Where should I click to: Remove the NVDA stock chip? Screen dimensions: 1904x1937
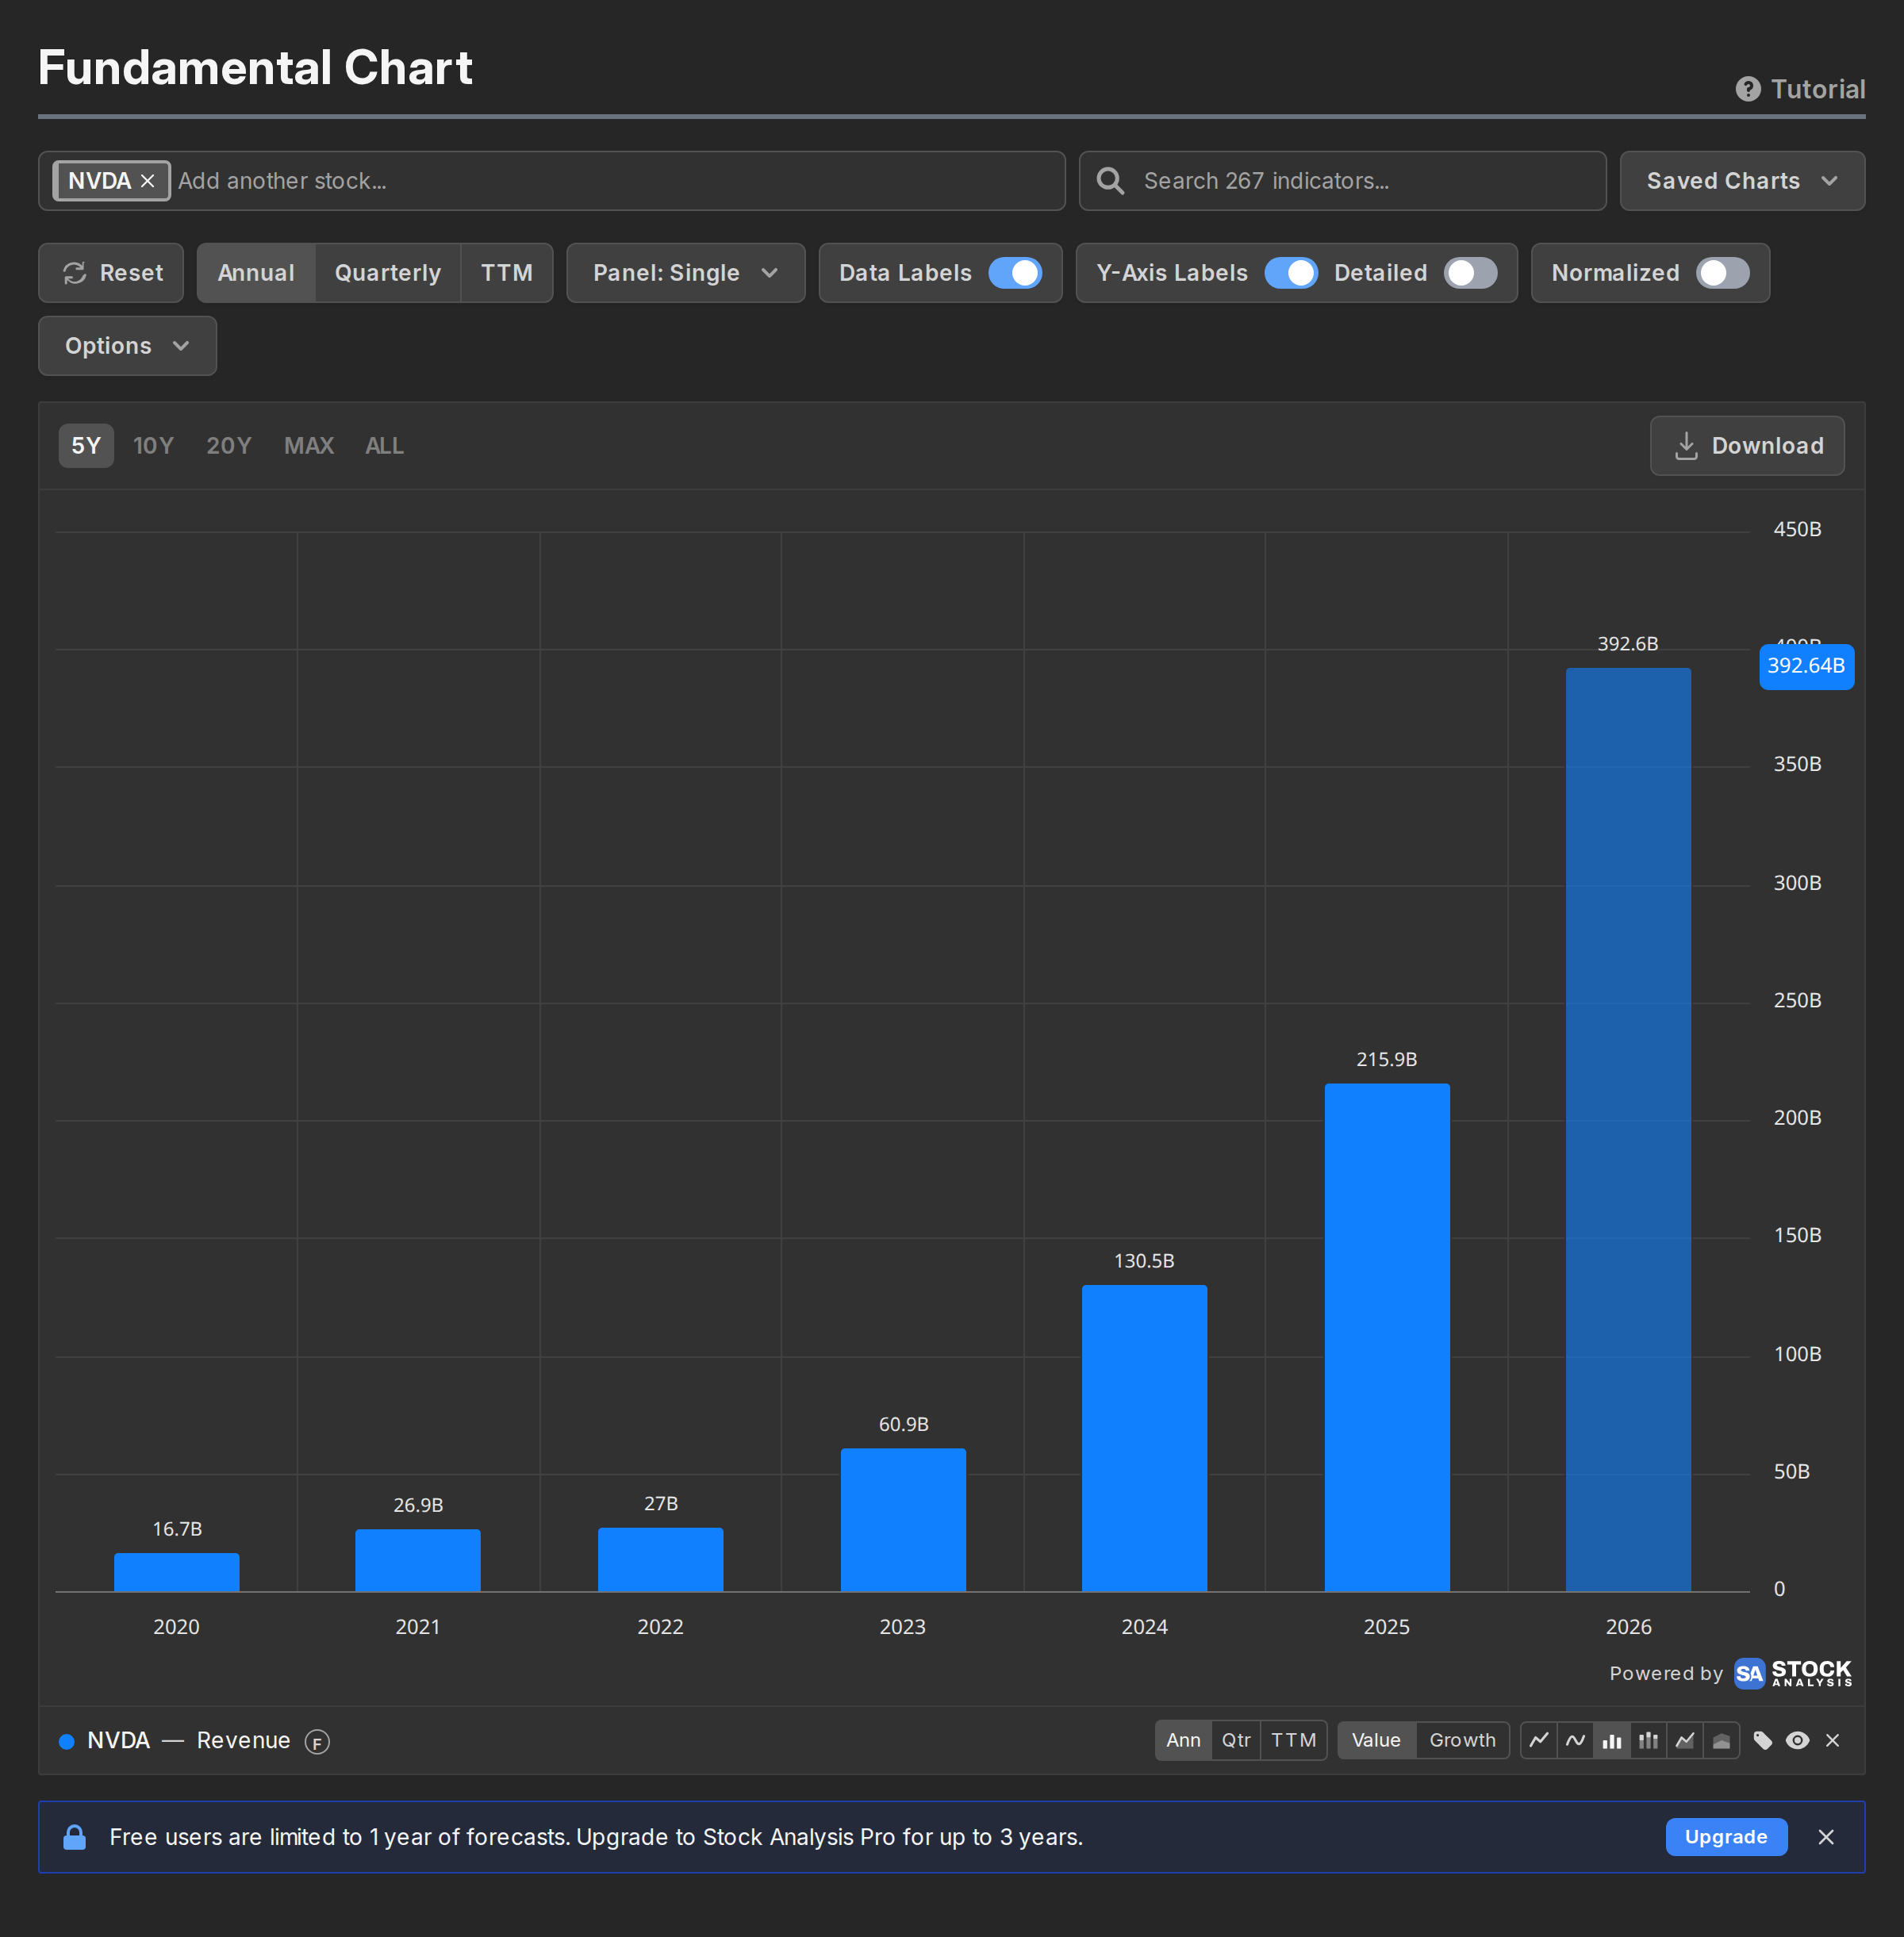(x=147, y=181)
